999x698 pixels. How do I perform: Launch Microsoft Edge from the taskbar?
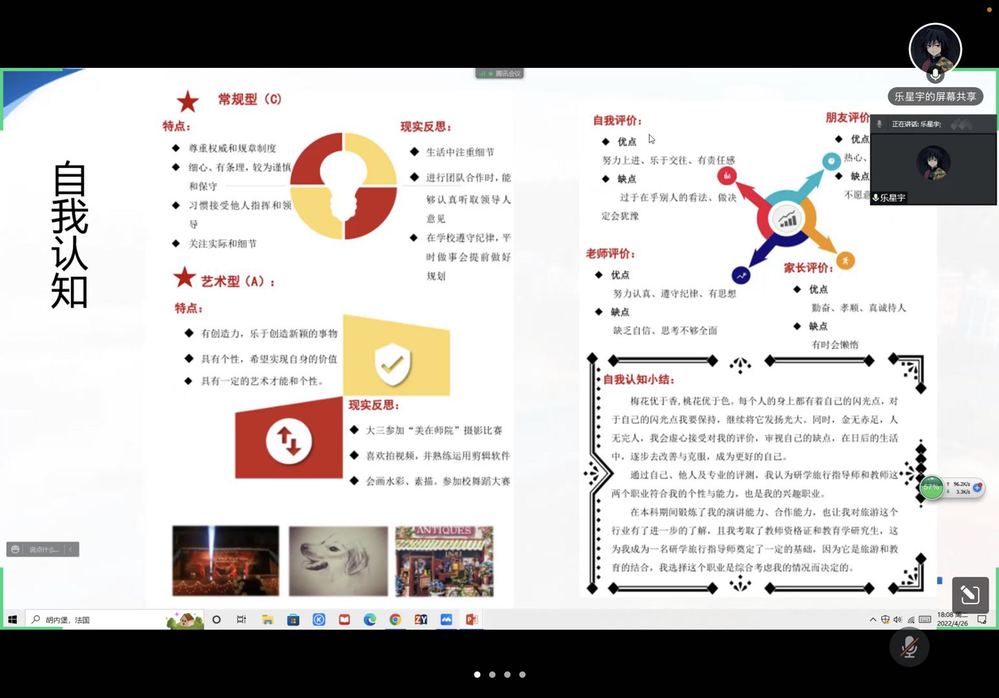[369, 620]
